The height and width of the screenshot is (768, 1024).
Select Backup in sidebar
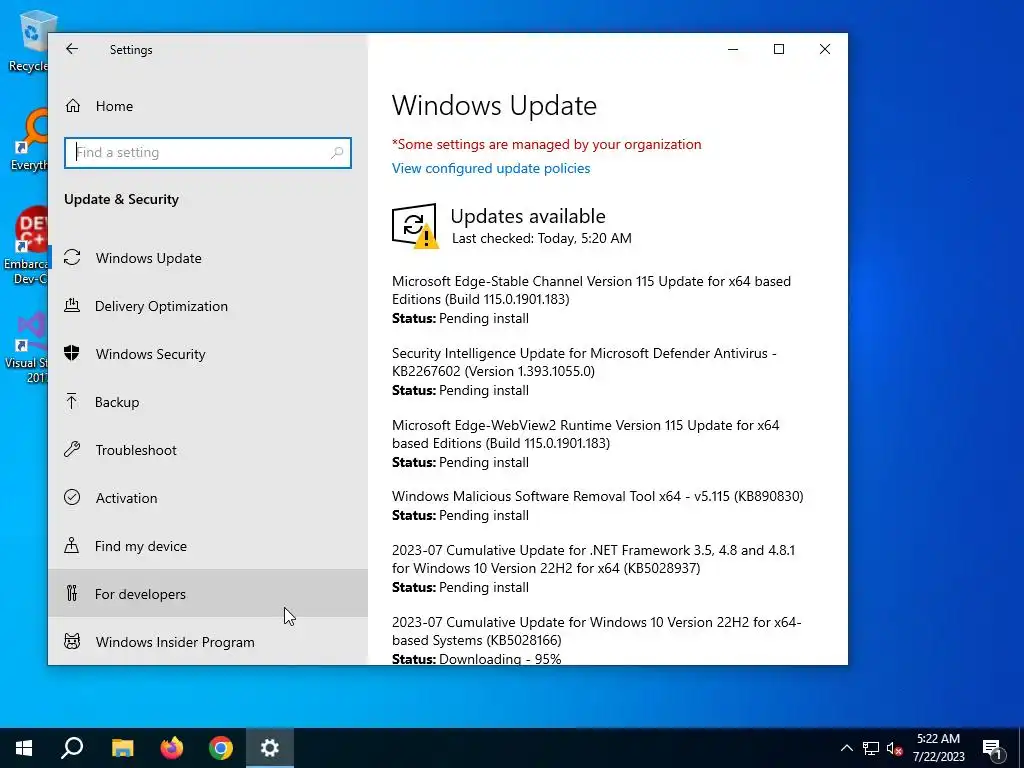[208, 402]
